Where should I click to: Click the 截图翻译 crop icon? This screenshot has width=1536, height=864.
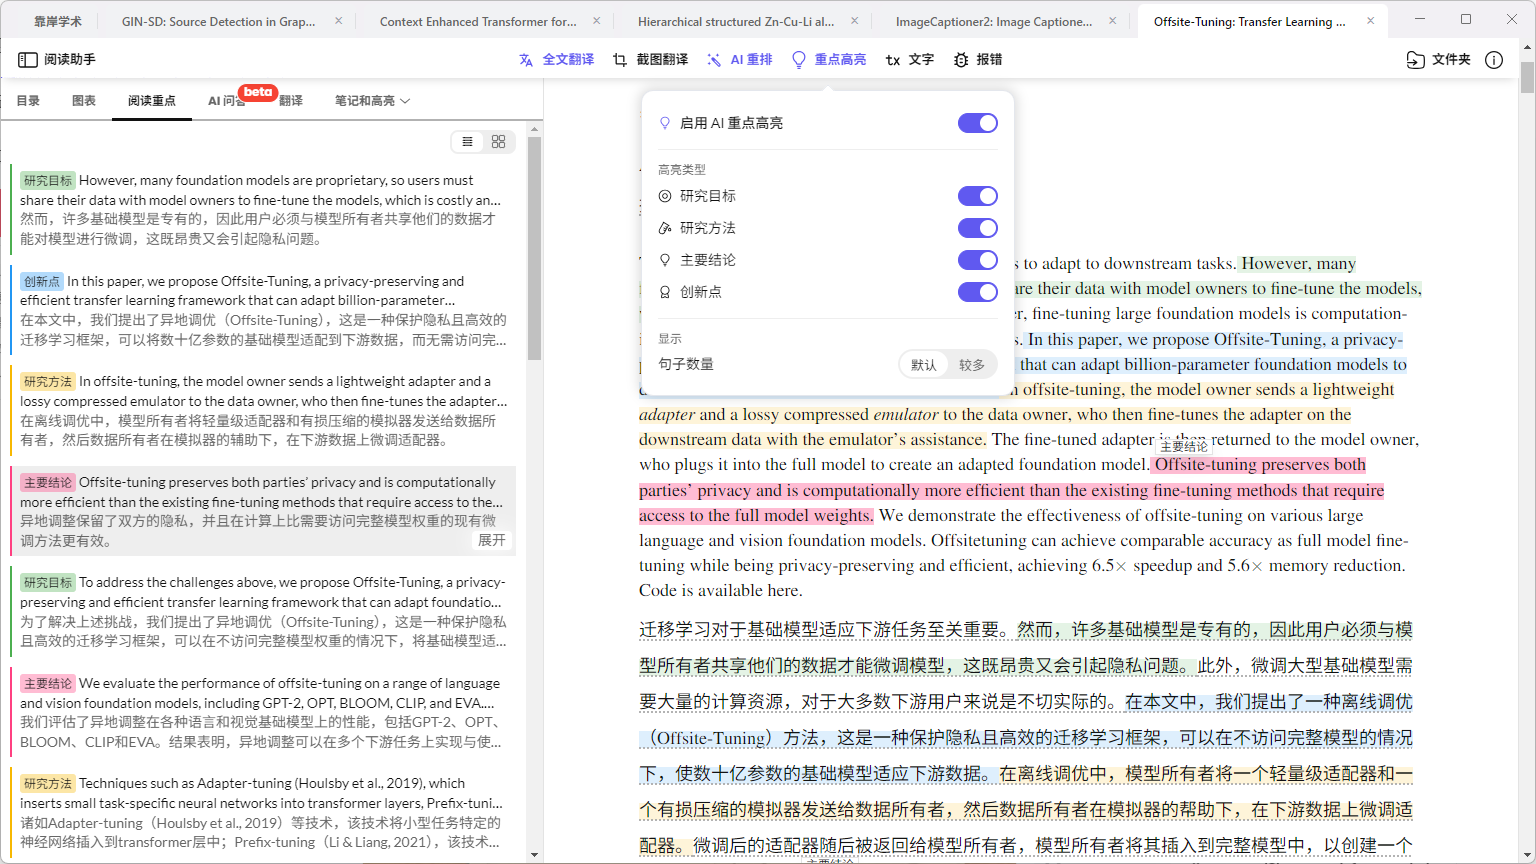click(x=620, y=60)
